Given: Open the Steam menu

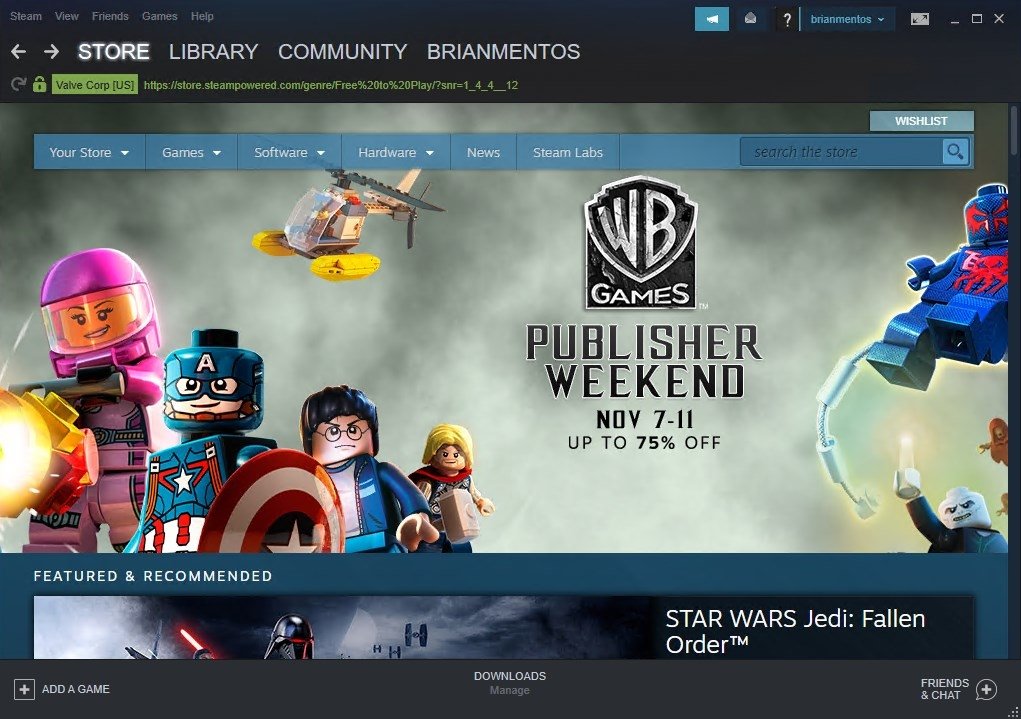Looking at the screenshot, I should coord(26,16).
